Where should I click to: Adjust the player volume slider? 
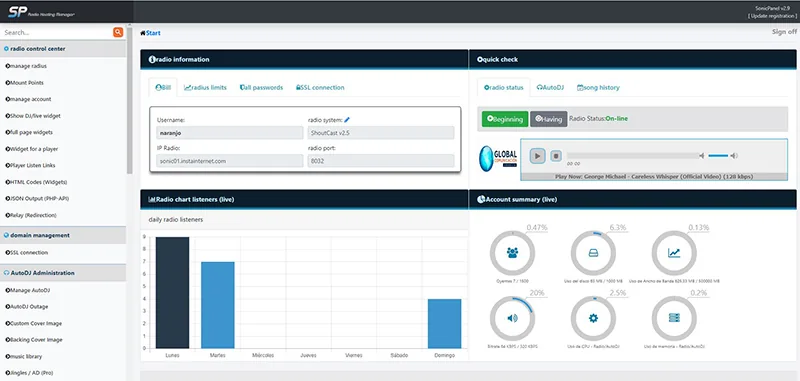tap(718, 156)
